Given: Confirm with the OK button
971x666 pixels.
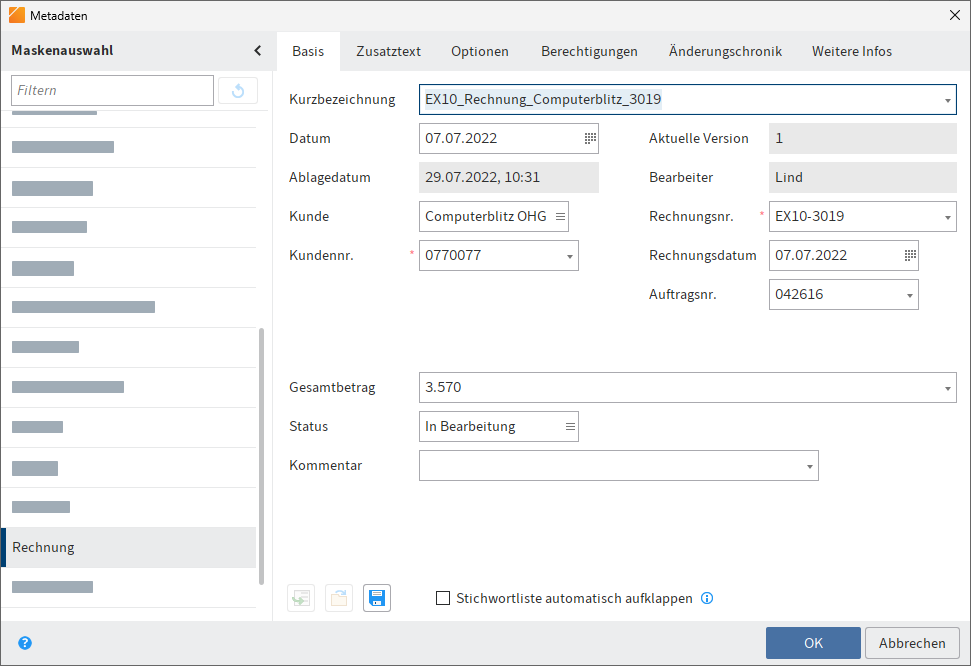Looking at the screenshot, I should pos(813,643).
